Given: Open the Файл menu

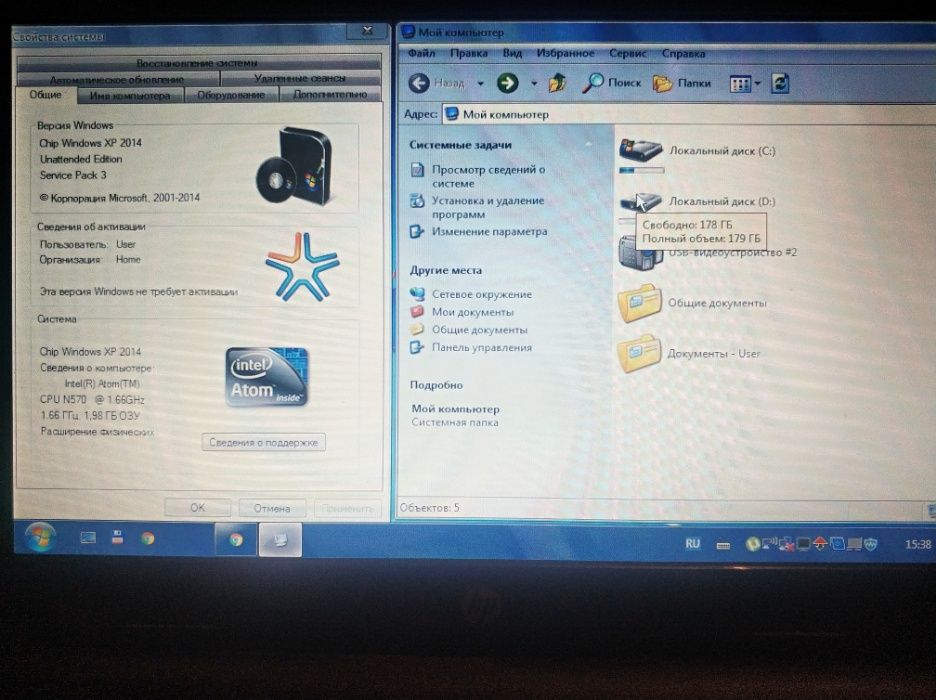Looking at the screenshot, I should point(421,53).
